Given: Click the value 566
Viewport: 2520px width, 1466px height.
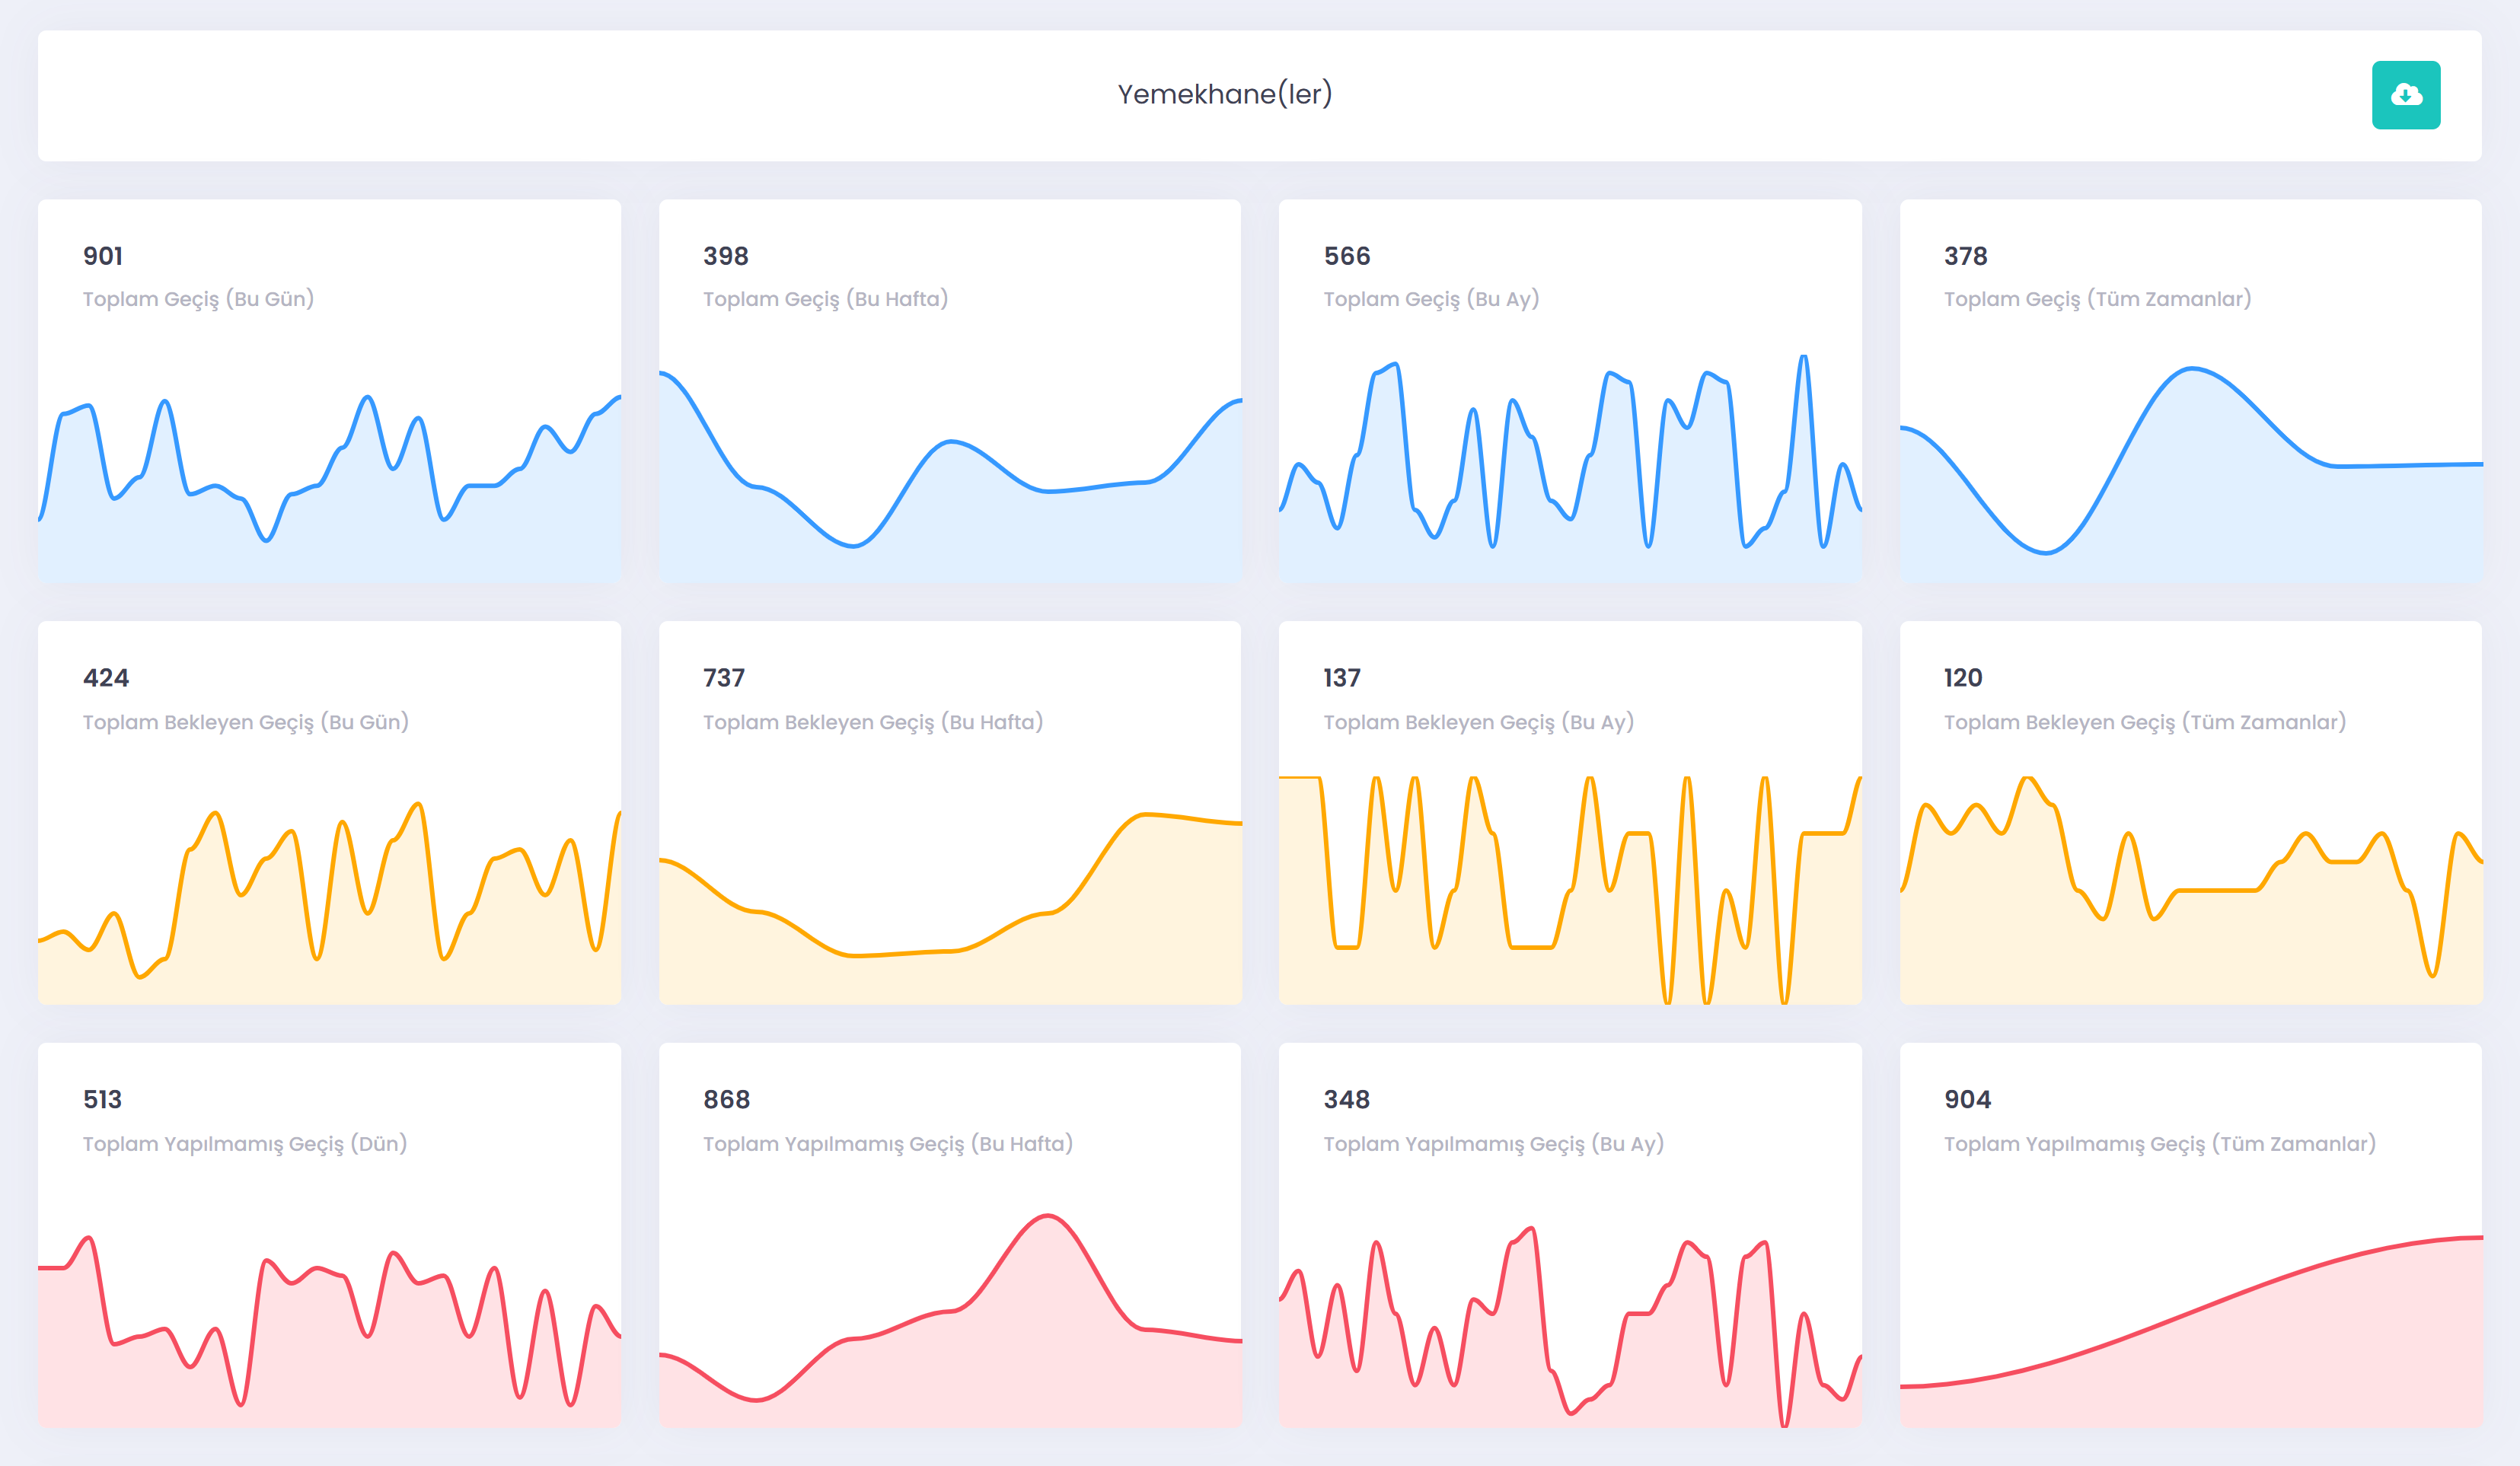Looking at the screenshot, I should (1347, 256).
